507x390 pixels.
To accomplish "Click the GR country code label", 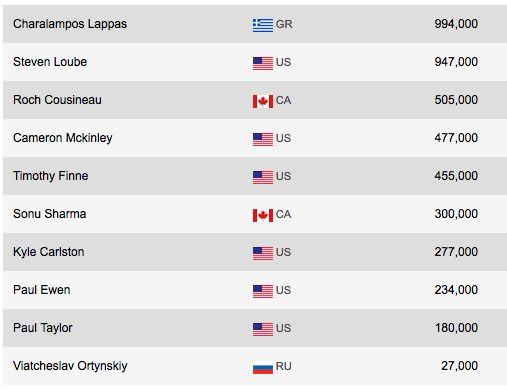I will 284,24.
